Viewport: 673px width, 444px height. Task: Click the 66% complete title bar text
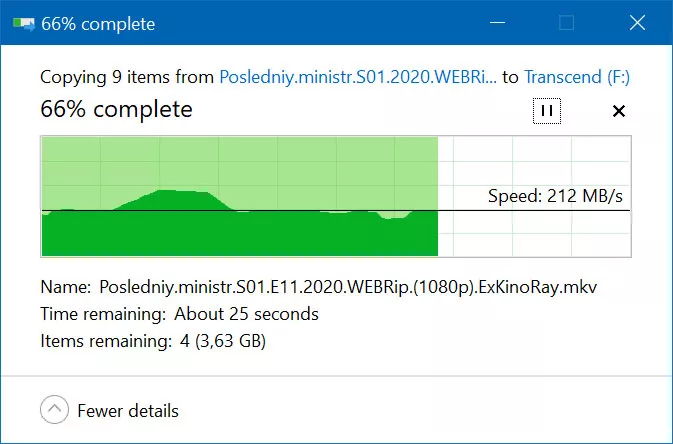[x=98, y=24]
